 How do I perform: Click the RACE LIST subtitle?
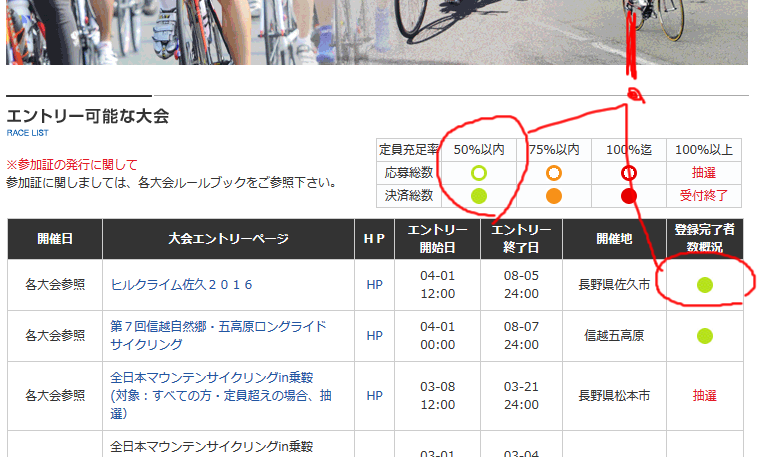point(27,133)
